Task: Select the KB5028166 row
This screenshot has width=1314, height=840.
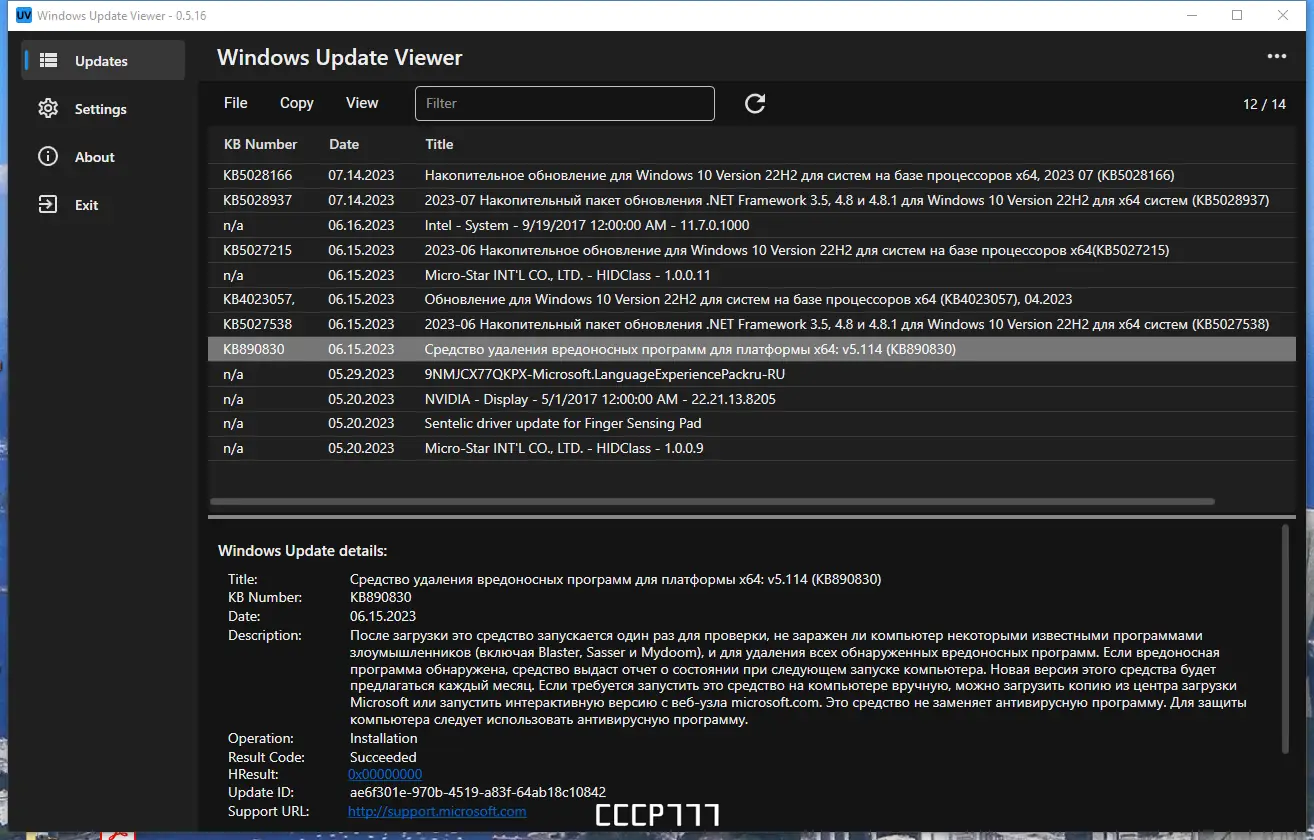Action: pyautogui.click(x=752, y=175)
